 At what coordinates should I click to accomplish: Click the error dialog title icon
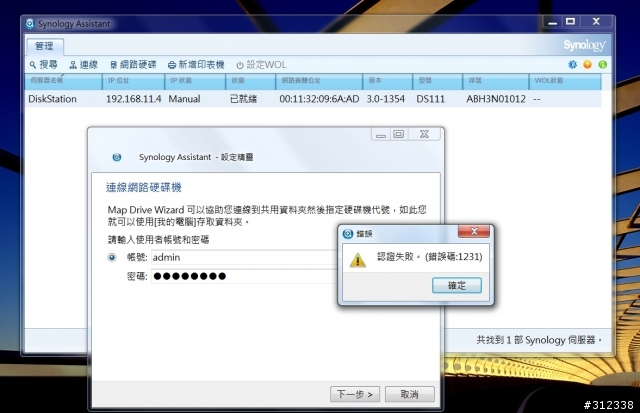pyautogui.click(x=348, y=234)
